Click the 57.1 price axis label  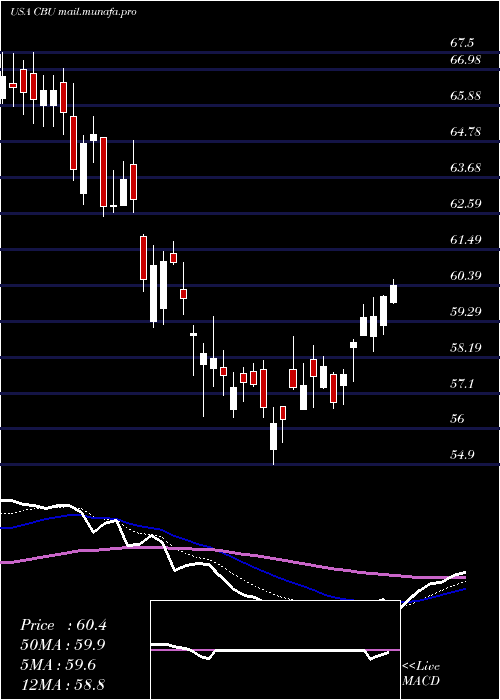462,383
